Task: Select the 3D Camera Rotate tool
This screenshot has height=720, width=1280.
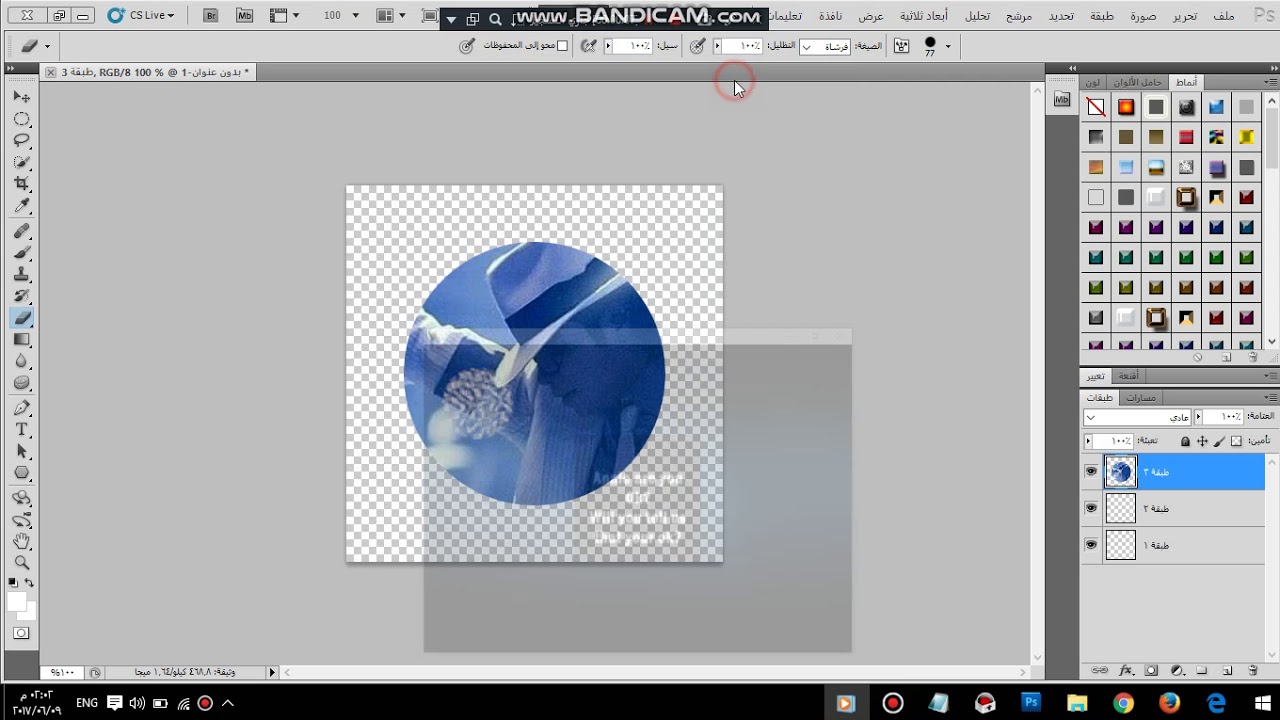Action: point(22,520)
